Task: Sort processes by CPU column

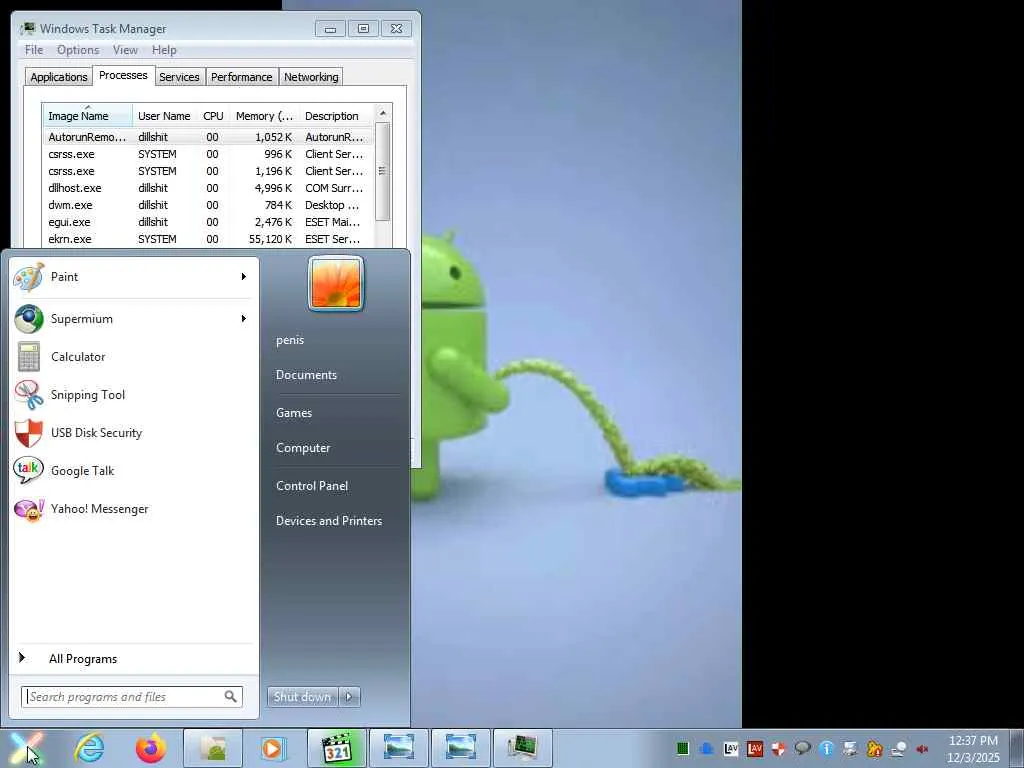Action: 214,116
